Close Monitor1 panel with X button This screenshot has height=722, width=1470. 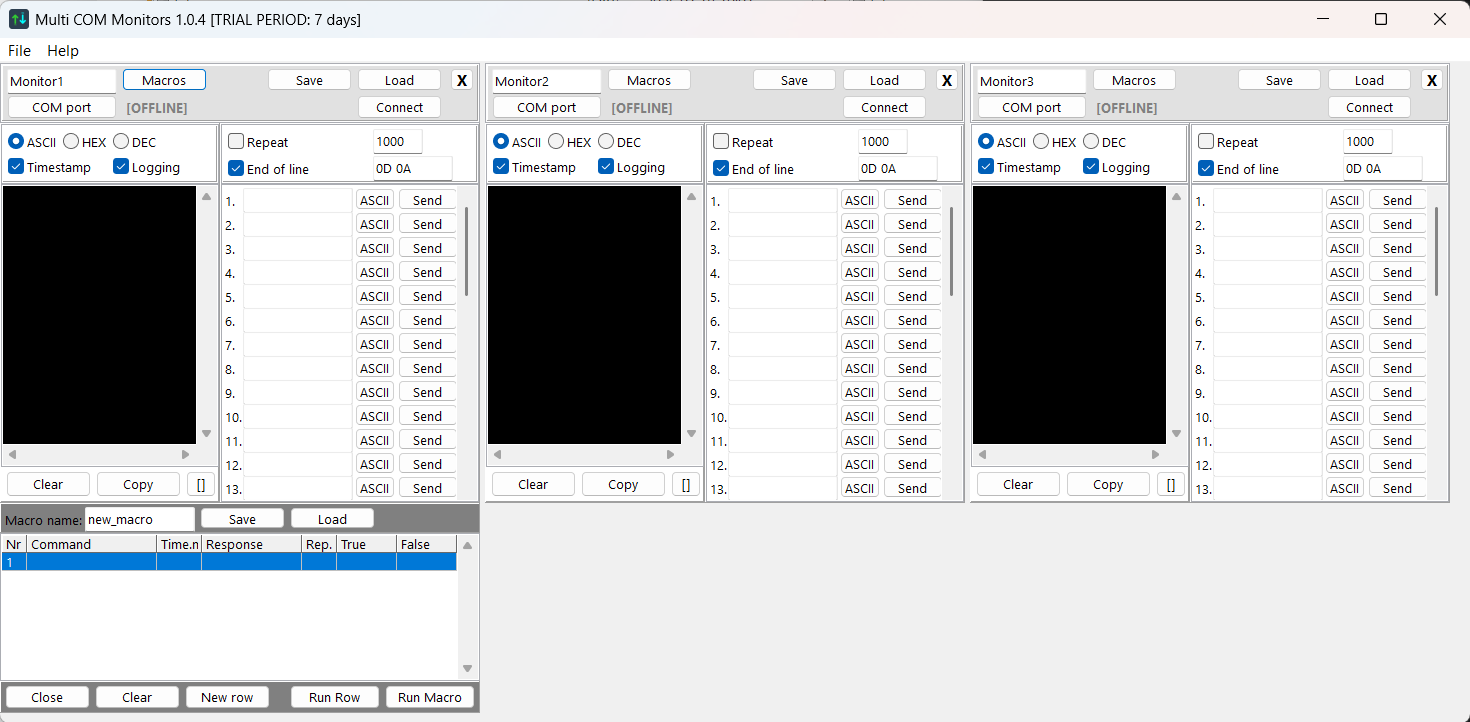461,81
